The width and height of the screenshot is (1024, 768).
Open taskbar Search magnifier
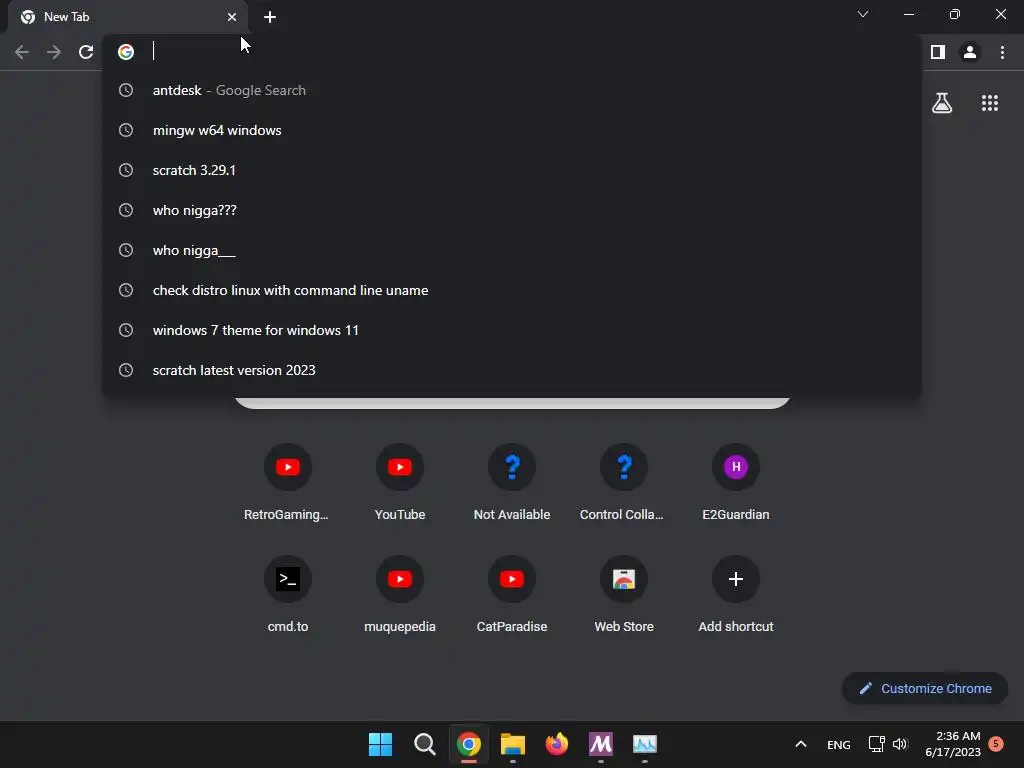(424, 744)
